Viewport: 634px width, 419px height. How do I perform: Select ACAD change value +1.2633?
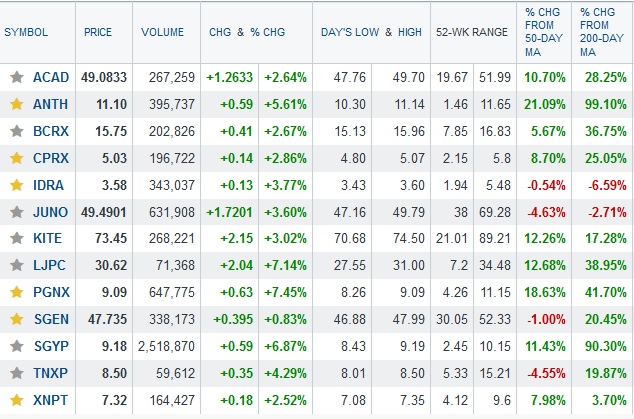point(230,77)
